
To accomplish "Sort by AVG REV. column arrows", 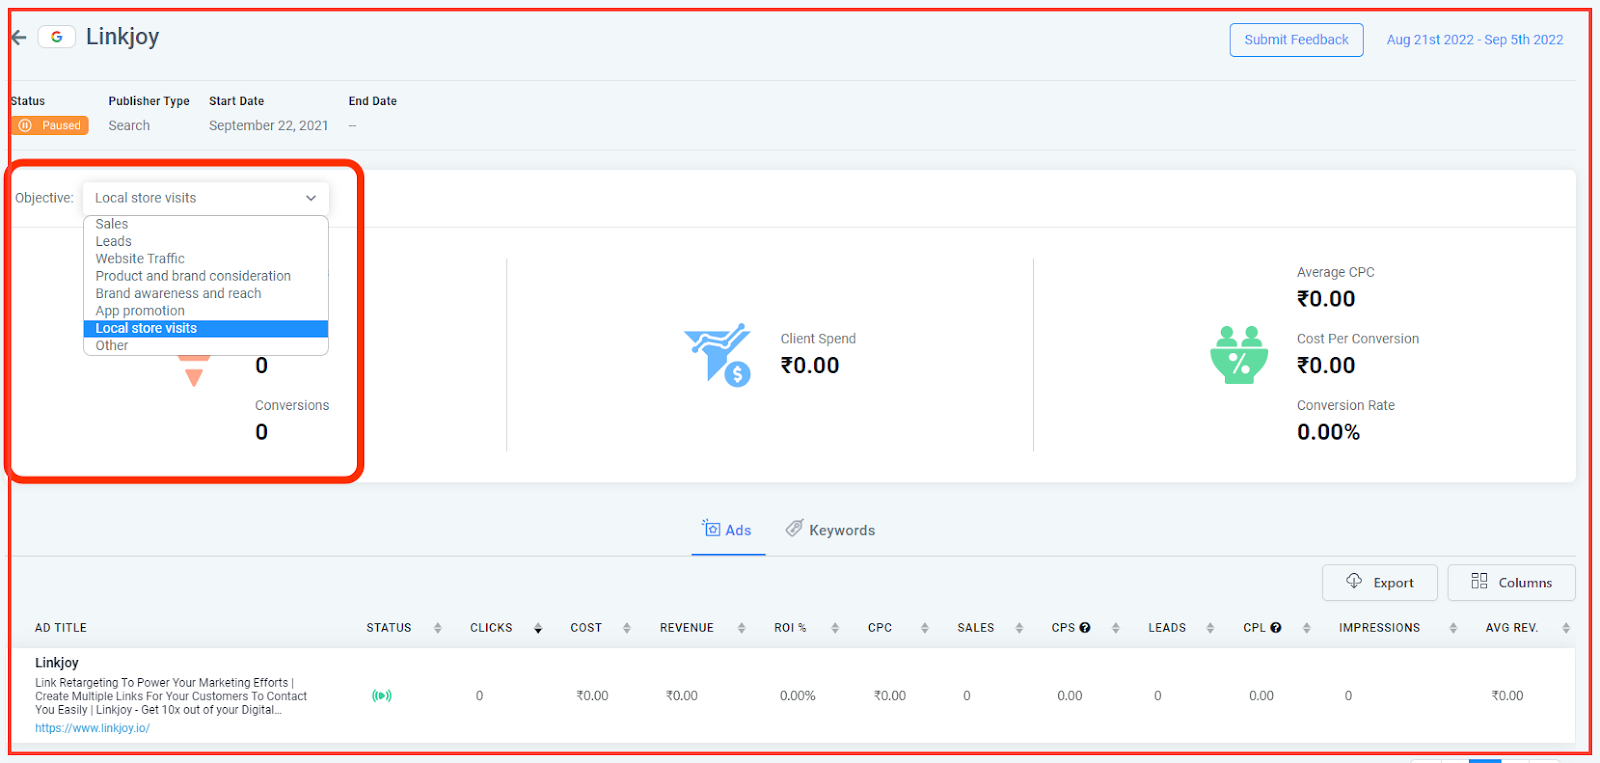I will tap(1566, 628).
